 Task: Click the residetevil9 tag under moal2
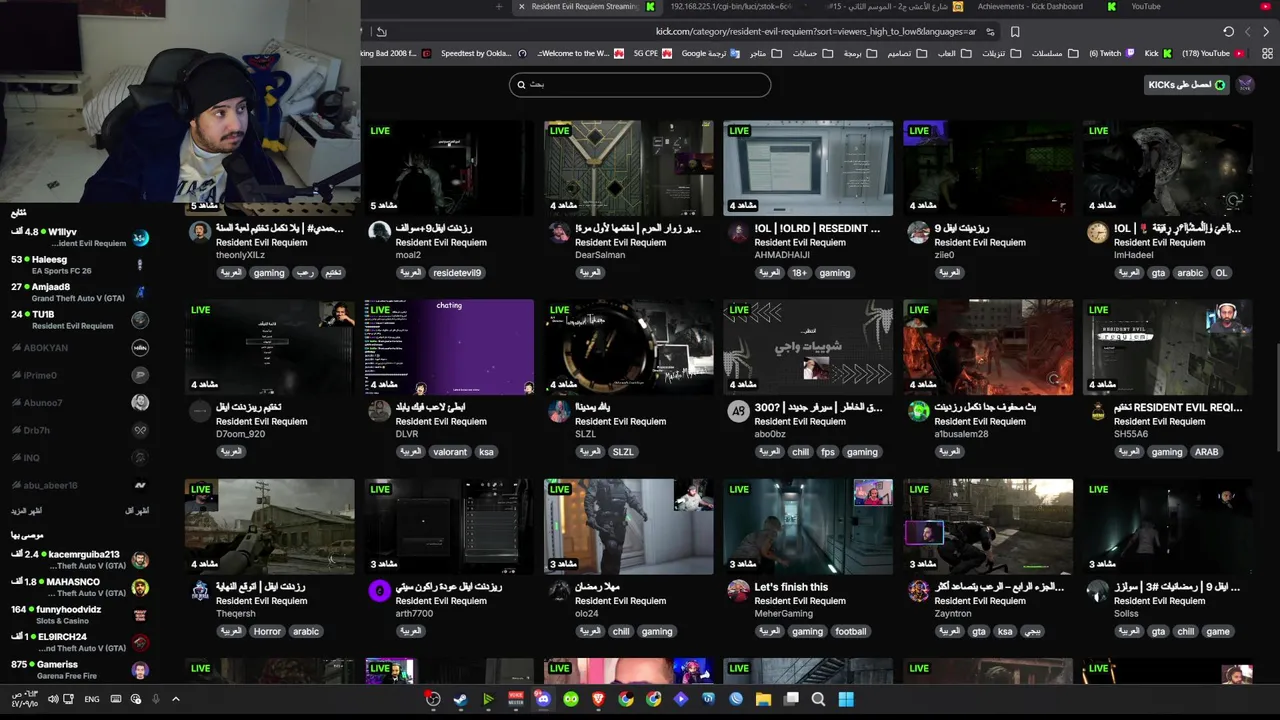[x=457, y=272]
